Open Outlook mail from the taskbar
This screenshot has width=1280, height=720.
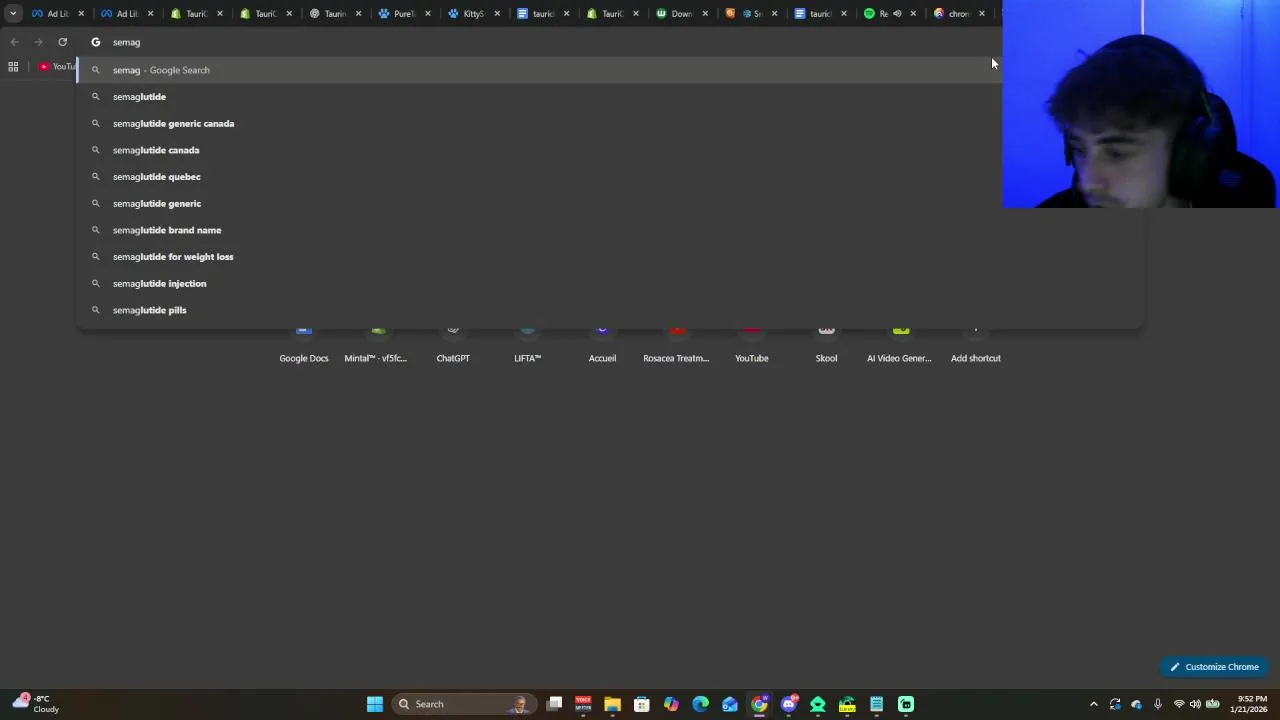(x=730, y=704)
